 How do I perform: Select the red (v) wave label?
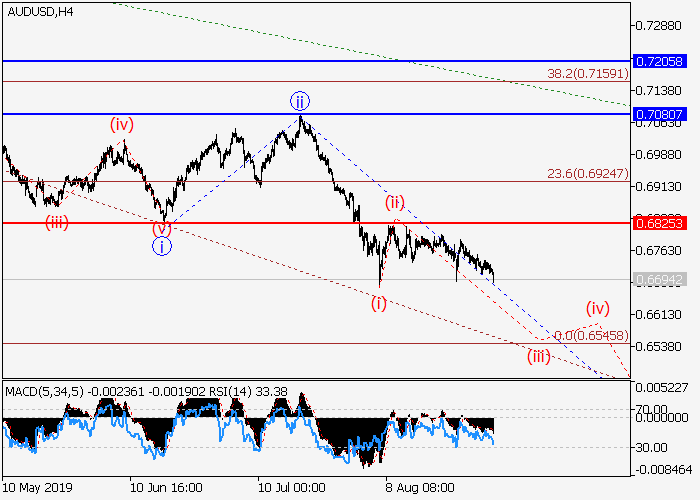[x=162, y=228]
